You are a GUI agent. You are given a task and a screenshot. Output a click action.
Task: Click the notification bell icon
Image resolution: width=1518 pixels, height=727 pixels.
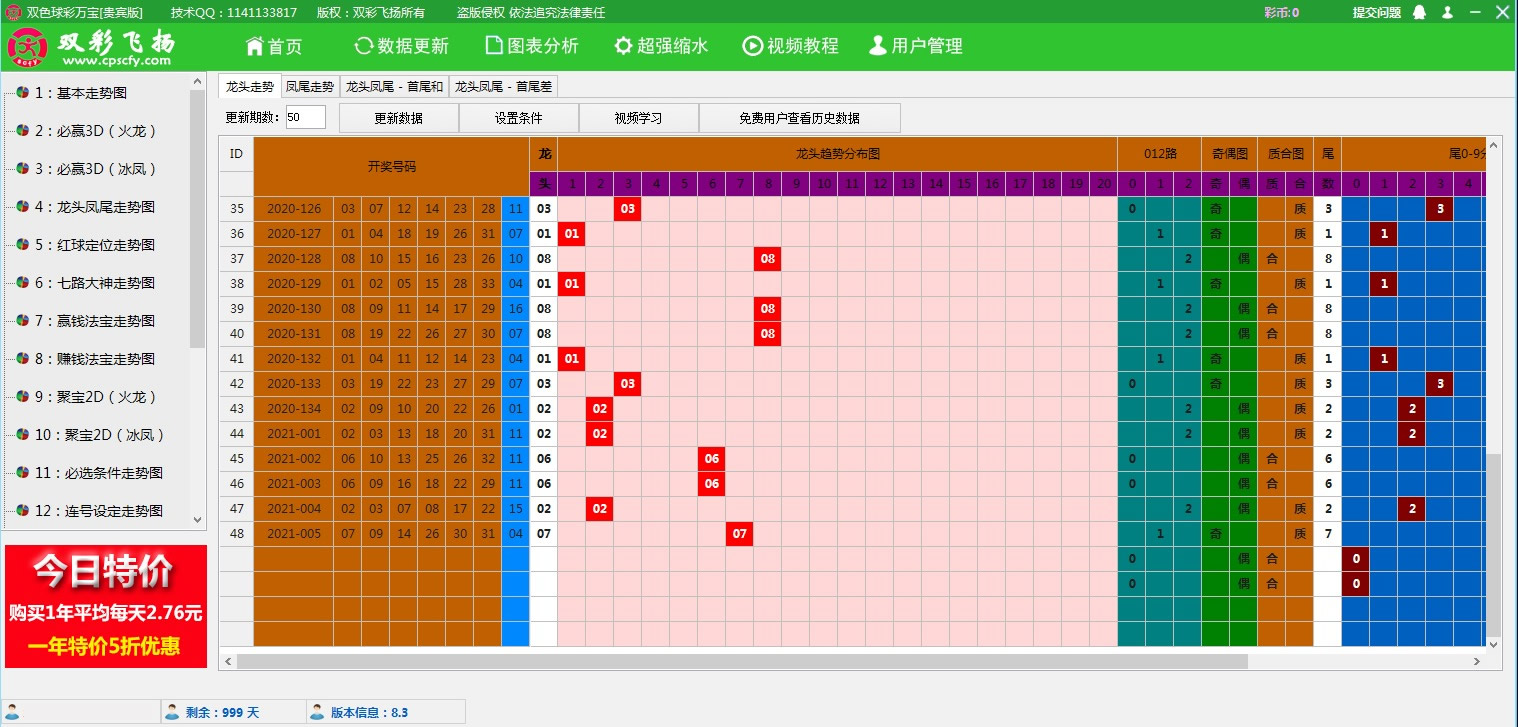point(1419,12)
